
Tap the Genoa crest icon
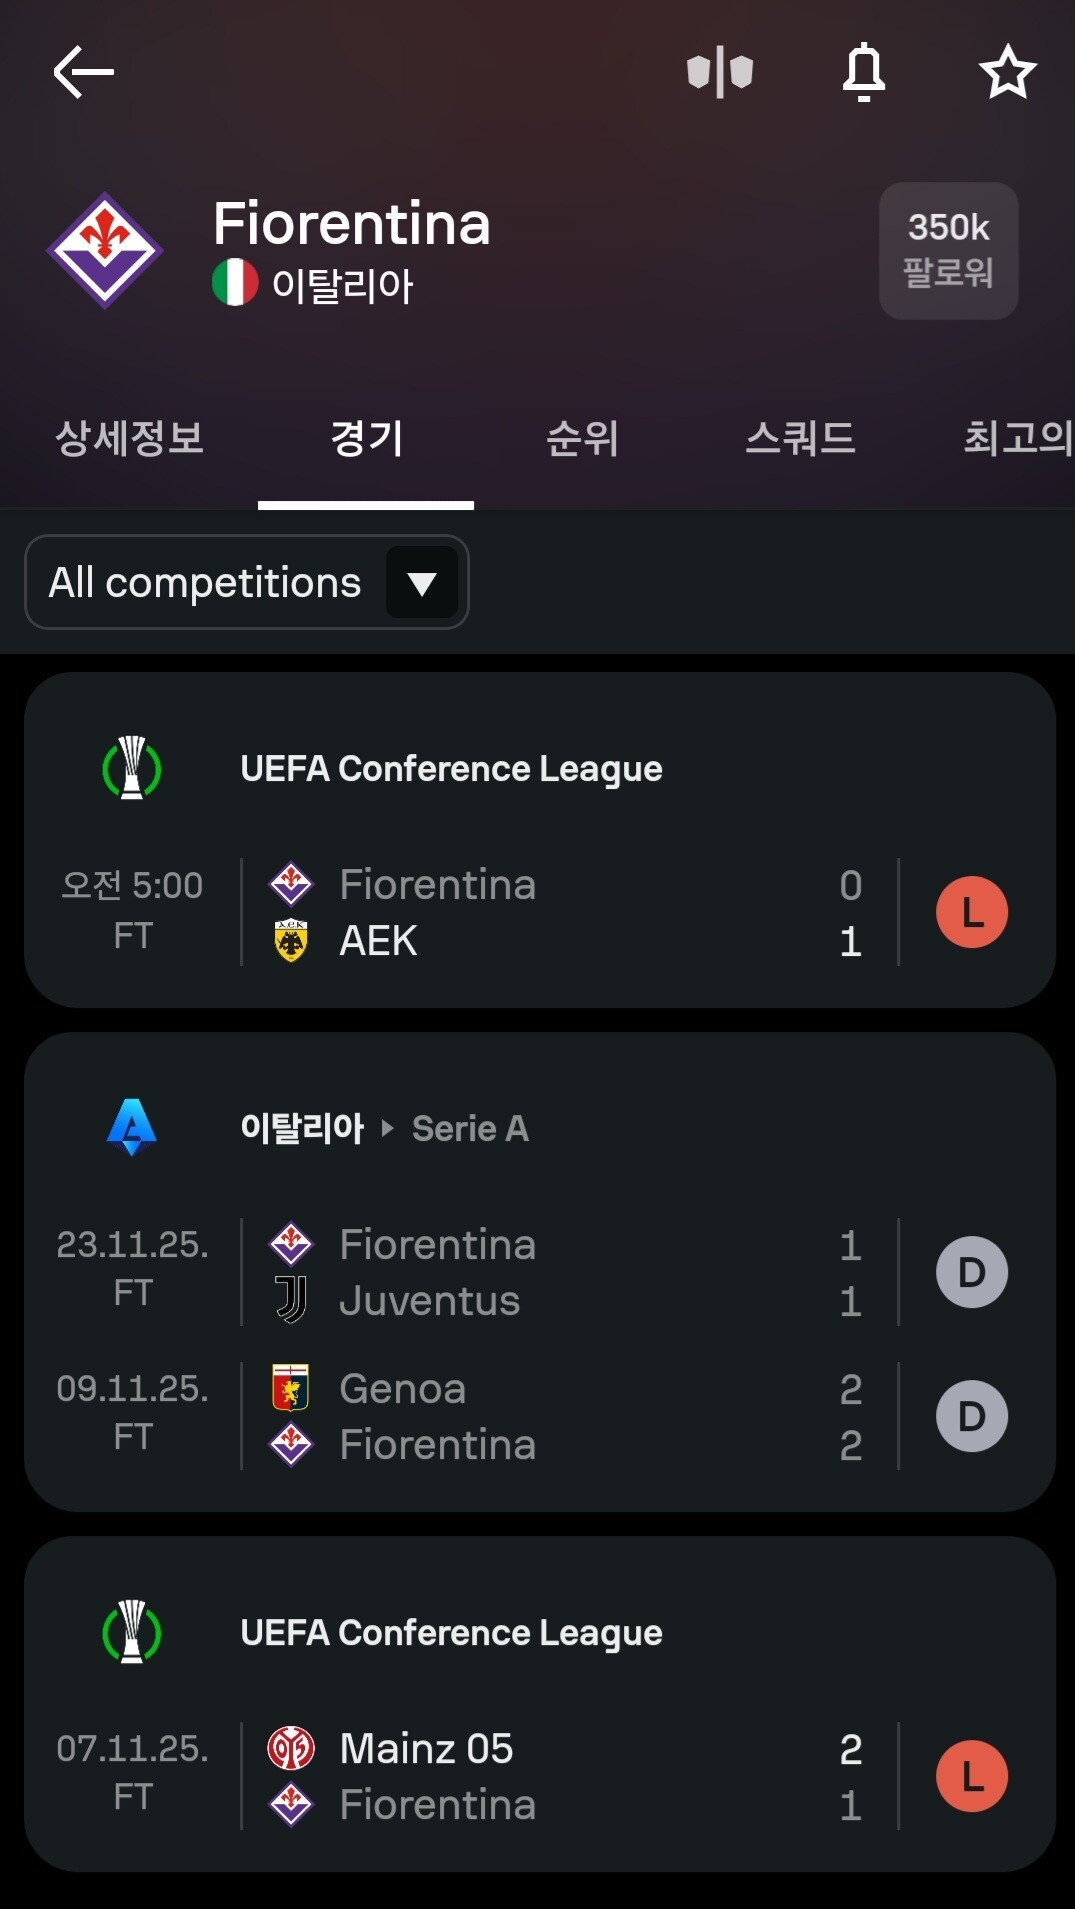(291, 1388)
